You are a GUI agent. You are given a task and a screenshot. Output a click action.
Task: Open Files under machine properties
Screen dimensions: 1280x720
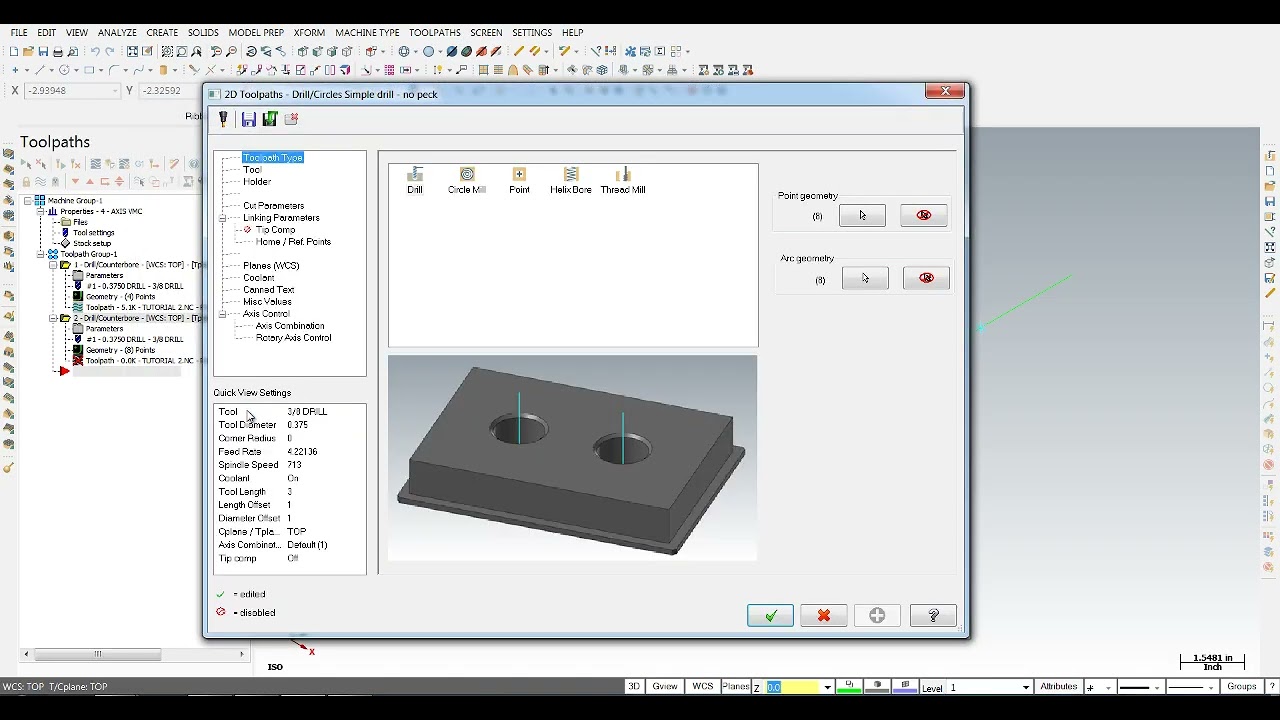point(80,222)
